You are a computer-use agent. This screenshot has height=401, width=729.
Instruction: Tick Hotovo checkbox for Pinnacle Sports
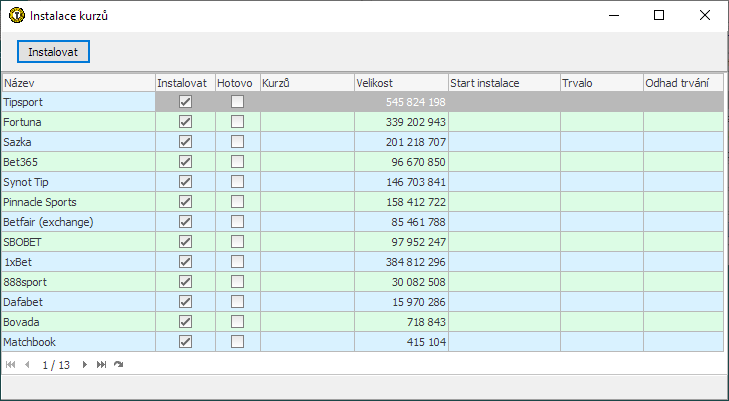coord(238,202)
